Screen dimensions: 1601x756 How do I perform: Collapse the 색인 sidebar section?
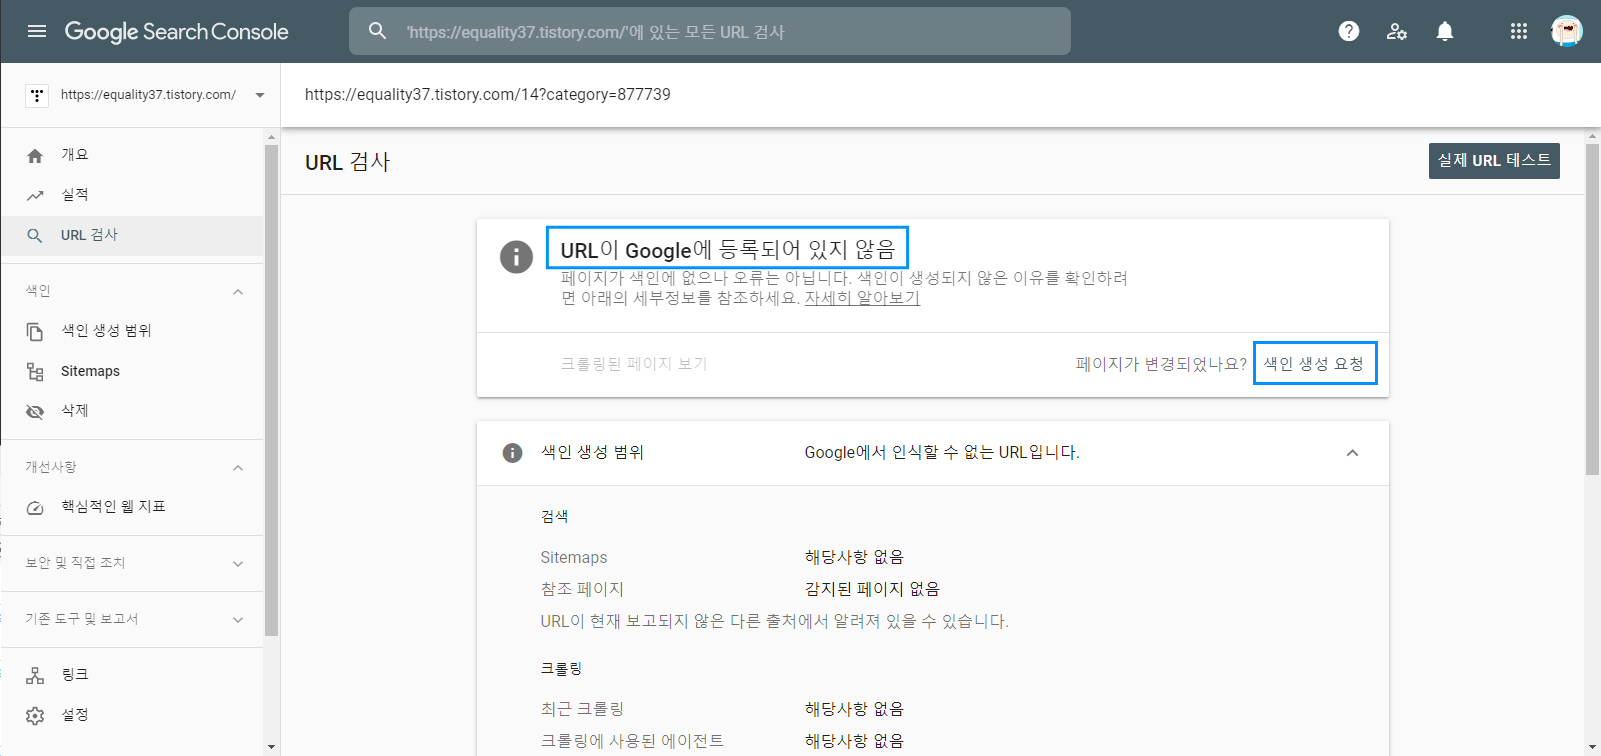(x=238, y=291)
